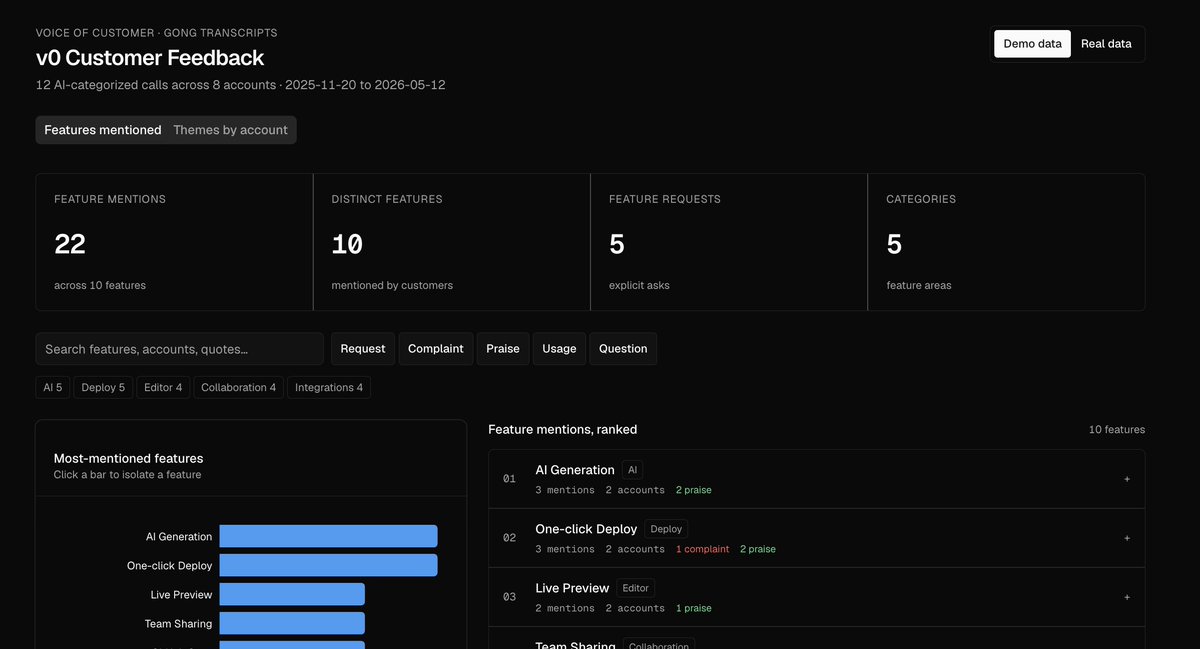Click the '1 complaint' label on One-click Deploy
This screenshot has height=649, width=1200.
pos(703,549)
